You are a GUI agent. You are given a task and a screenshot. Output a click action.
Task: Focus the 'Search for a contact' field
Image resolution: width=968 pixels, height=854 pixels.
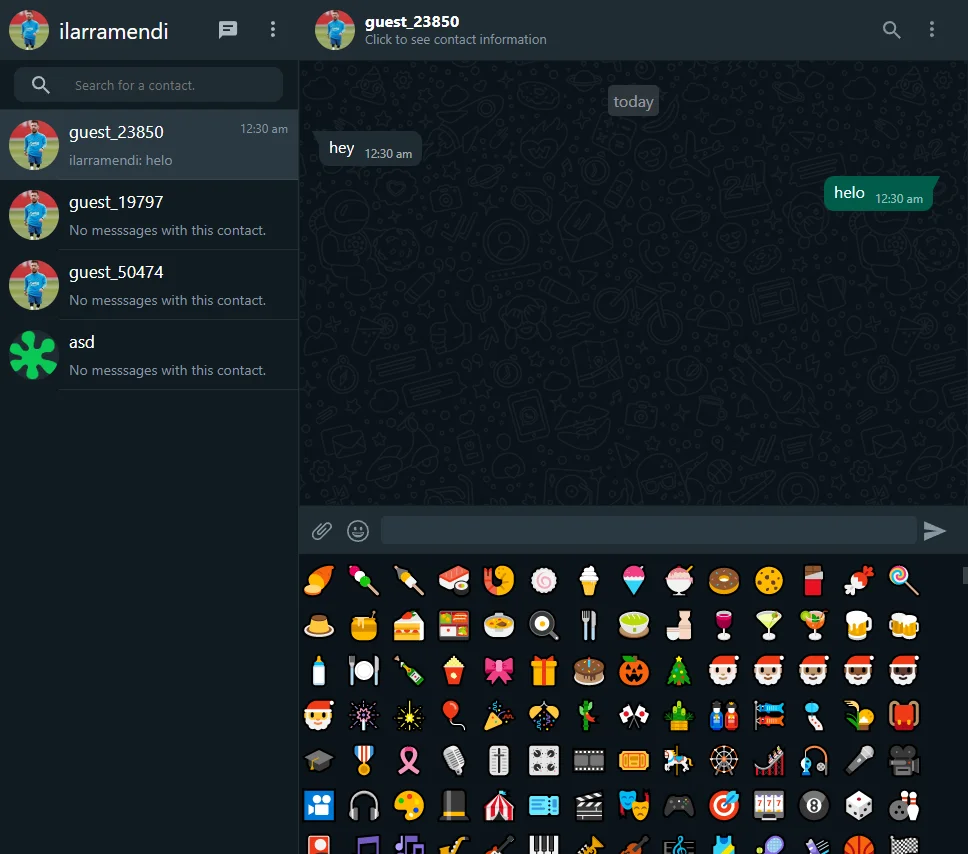pos(148,85)
